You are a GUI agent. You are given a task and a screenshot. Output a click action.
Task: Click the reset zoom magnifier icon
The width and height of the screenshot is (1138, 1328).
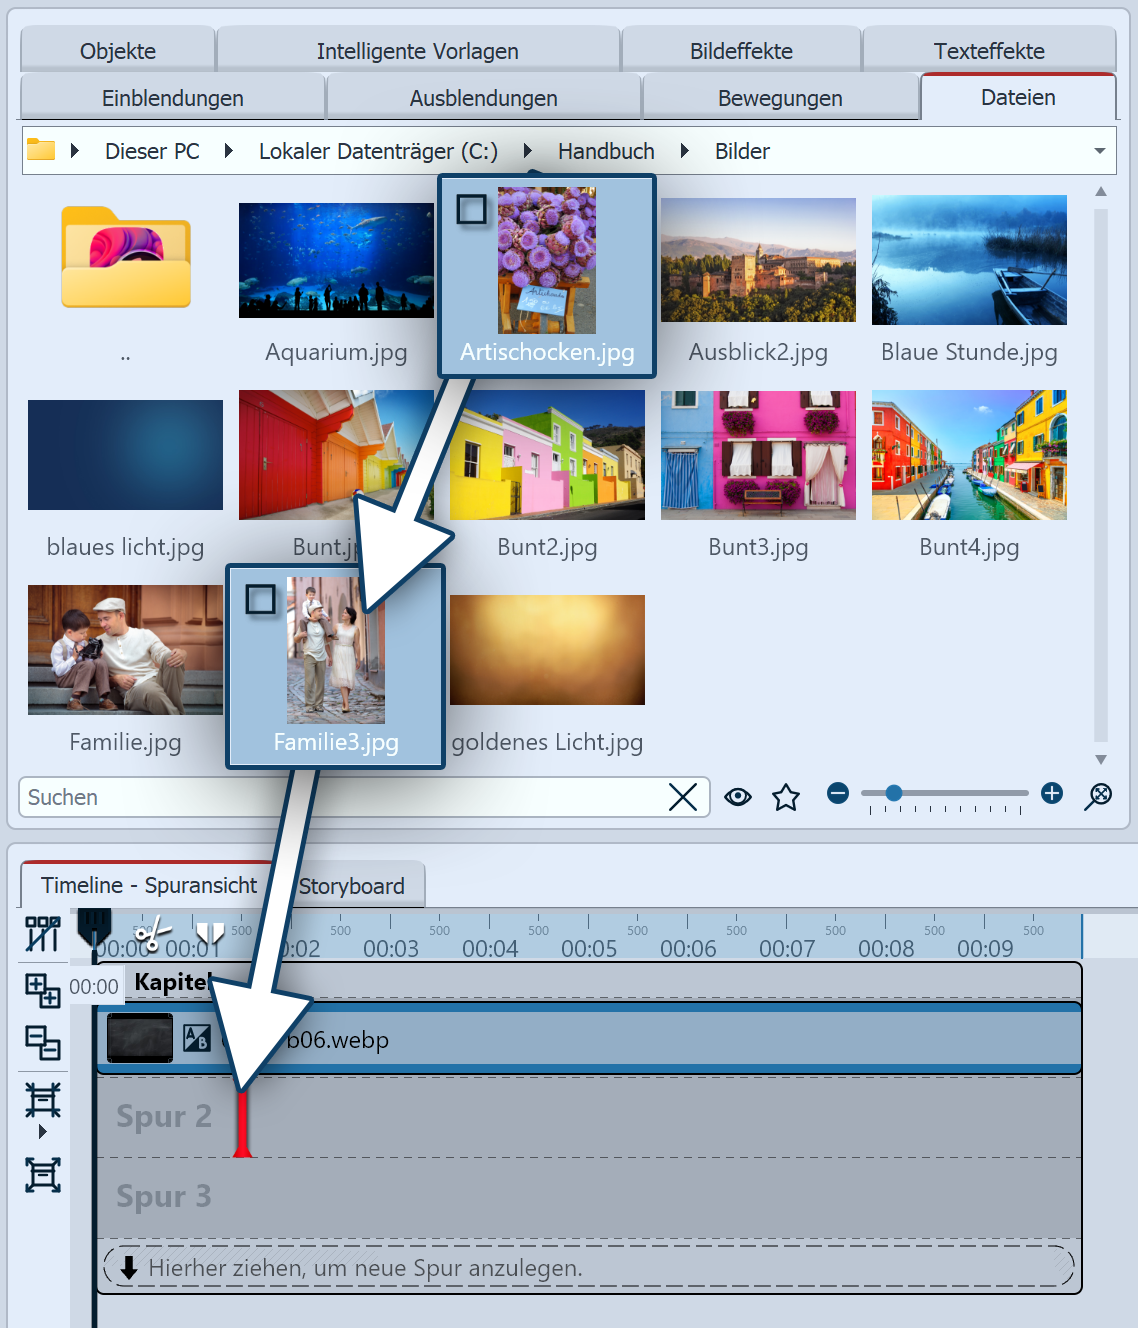pyautogui.click(x=1098, y=796)
